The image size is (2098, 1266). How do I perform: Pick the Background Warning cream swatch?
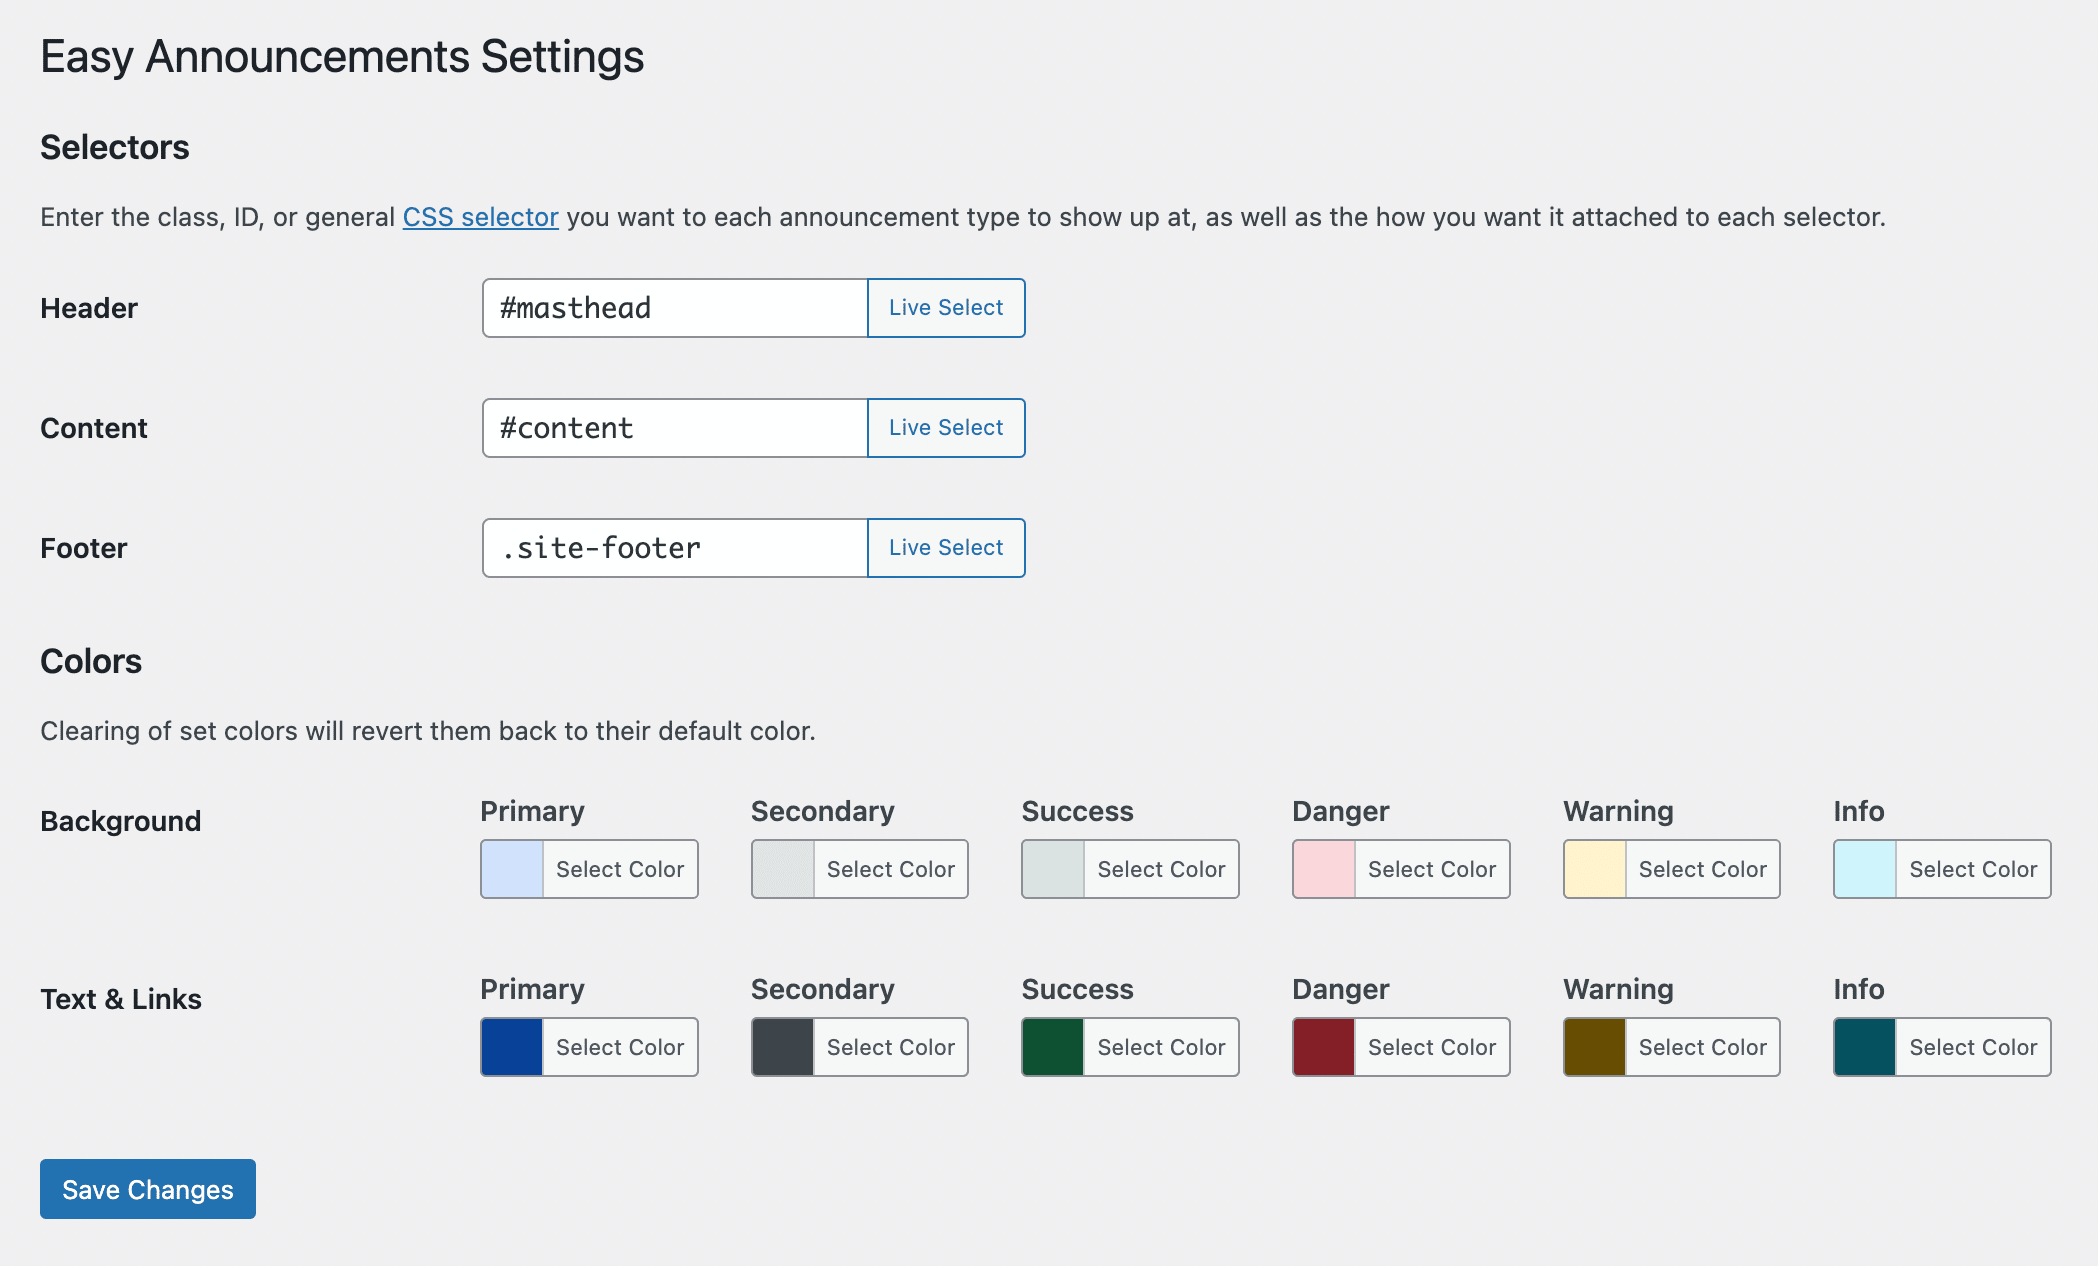click(1595, 869)
